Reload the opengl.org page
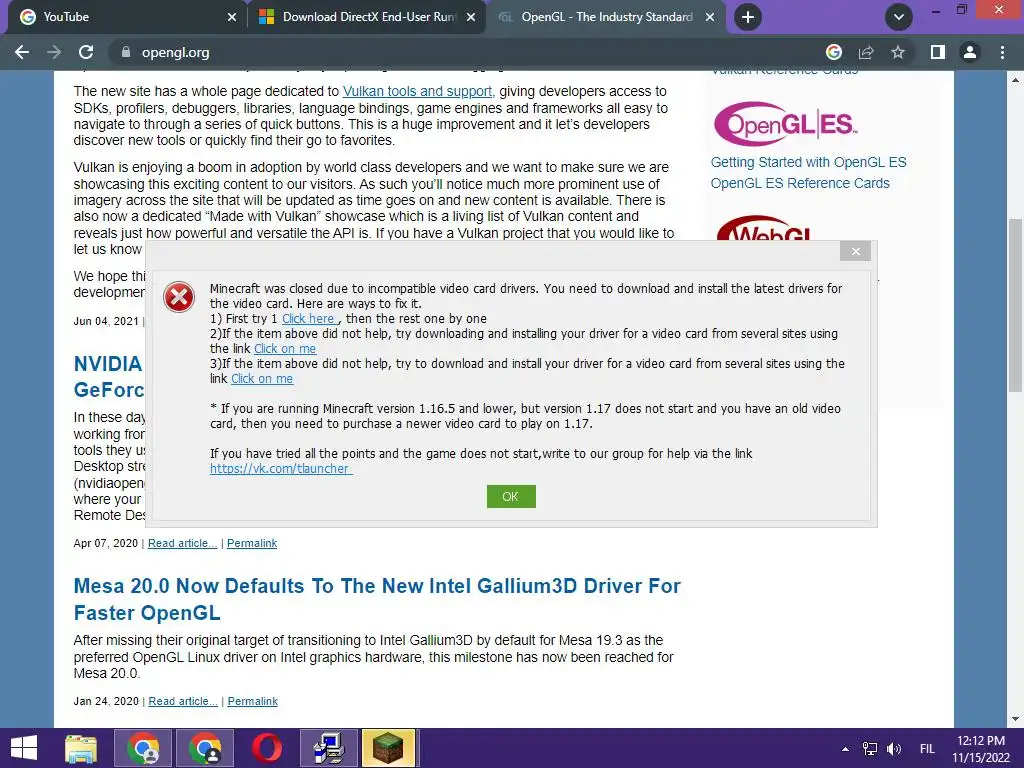The width and height of the screenshot is (1024, 768). pos(86,52)
